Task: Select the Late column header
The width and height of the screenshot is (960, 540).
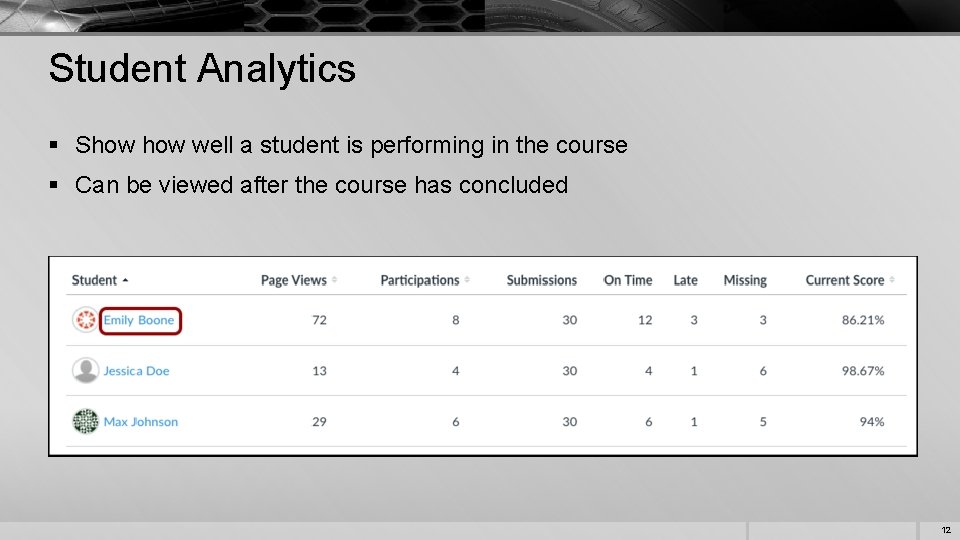Action: 685,280
